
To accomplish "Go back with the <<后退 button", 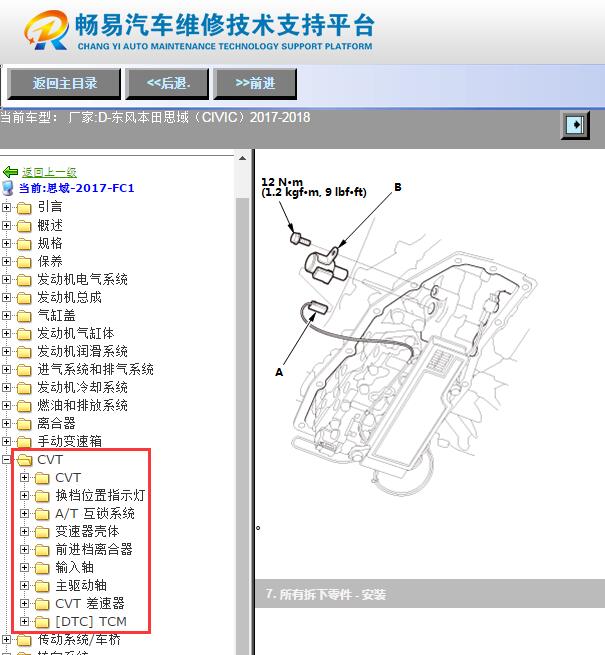I will (x=168, y=84).
